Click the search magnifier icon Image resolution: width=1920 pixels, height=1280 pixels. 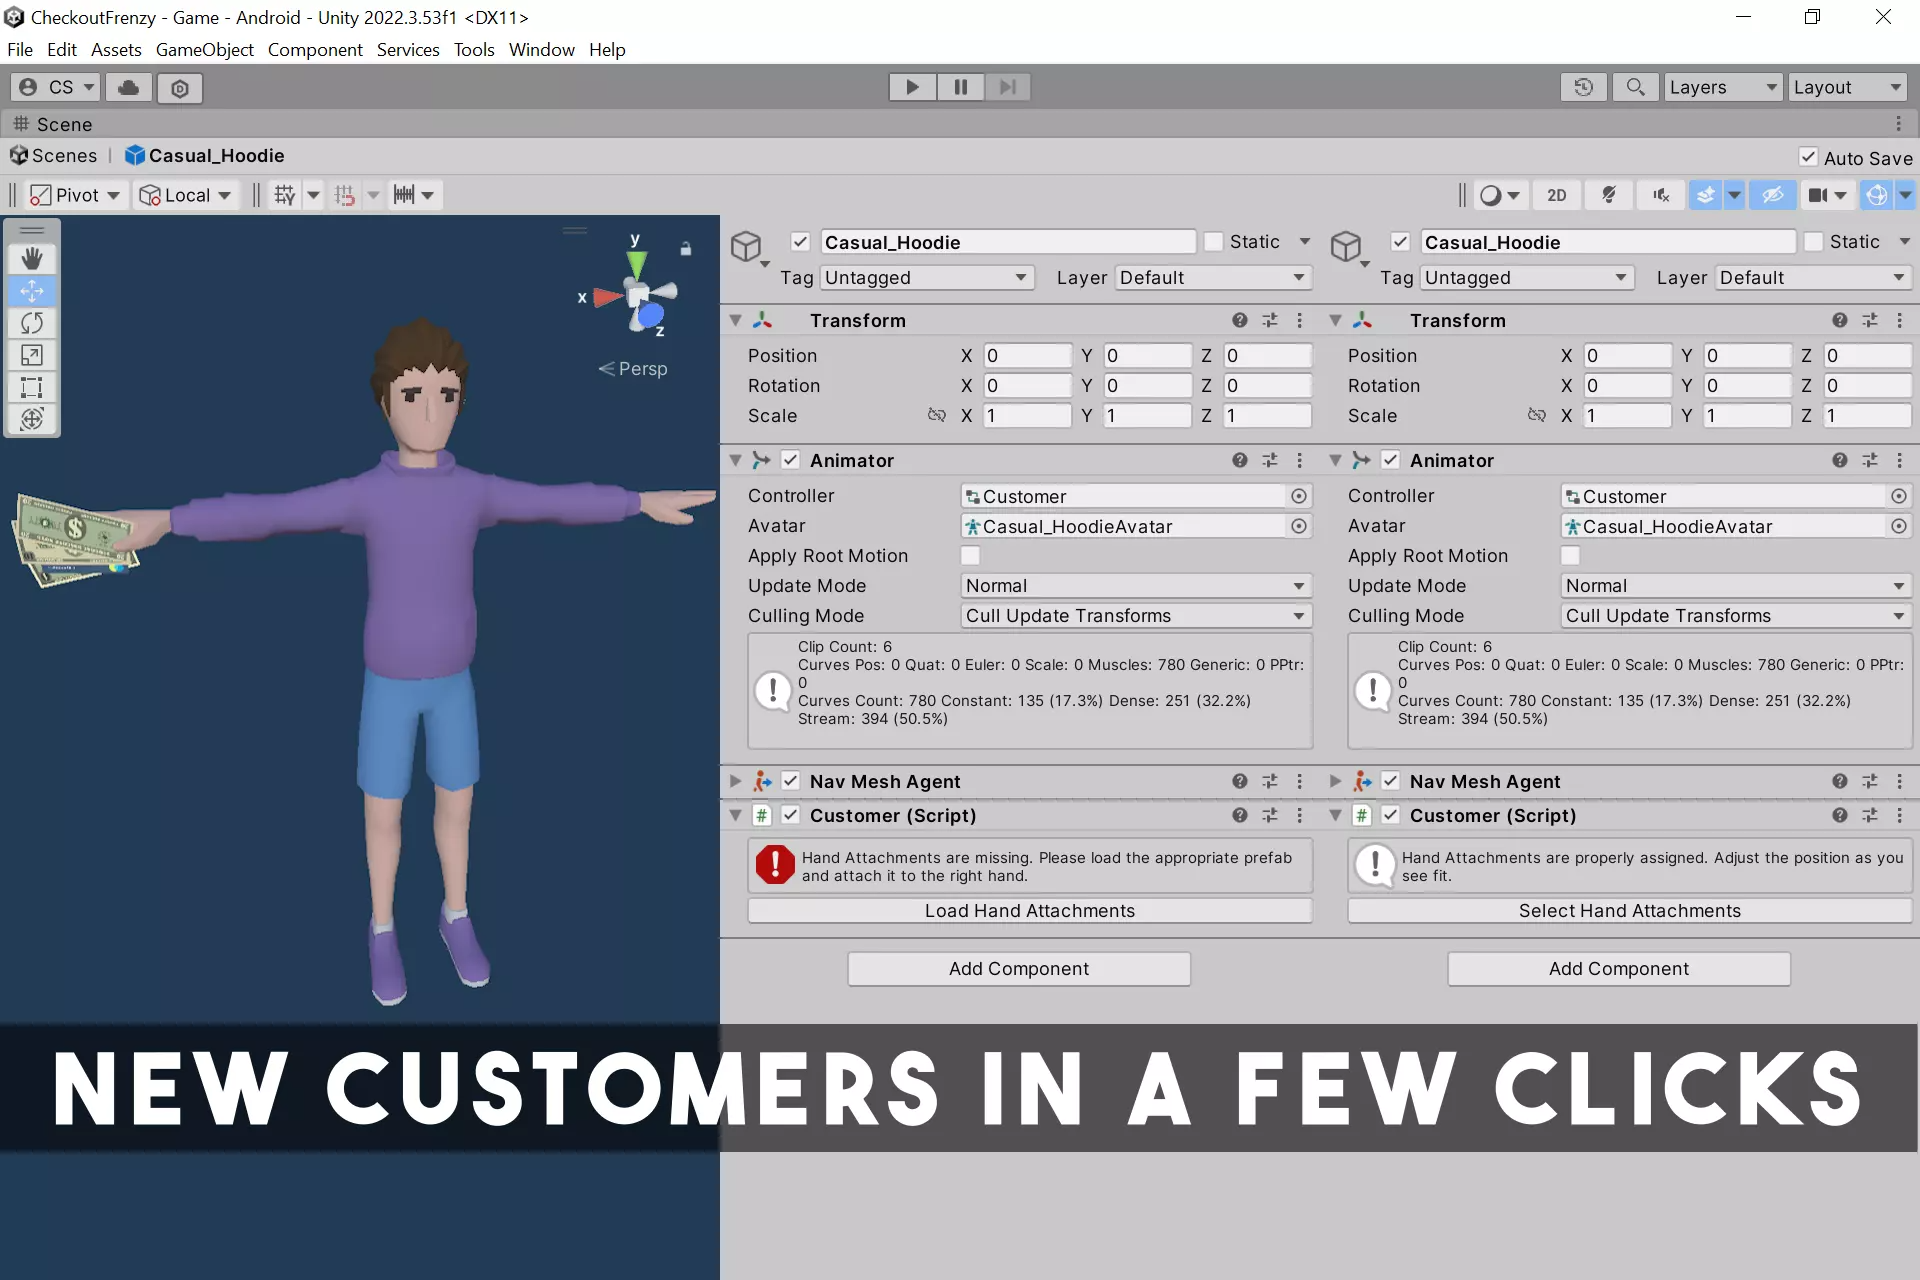pyautogui.click(x=1635, y=87)
